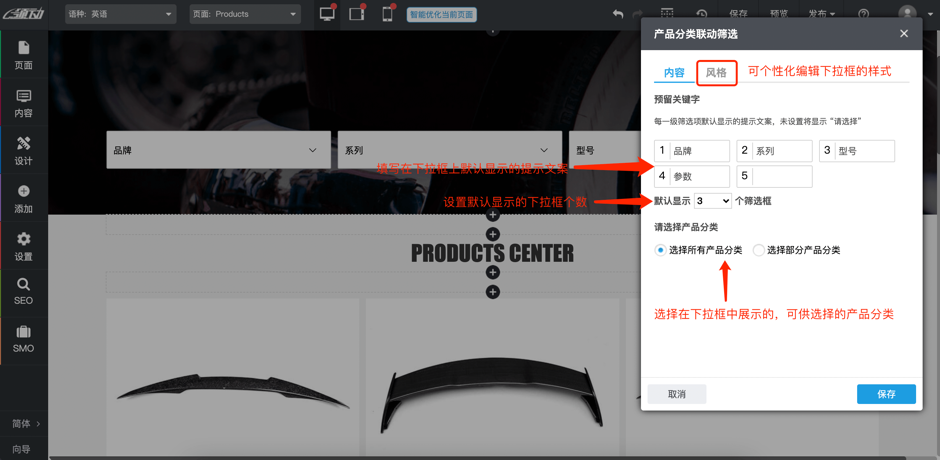Open the 内容 (Content) sidebar panel
This screenshot has width=940, height=460.
[23, 103]
